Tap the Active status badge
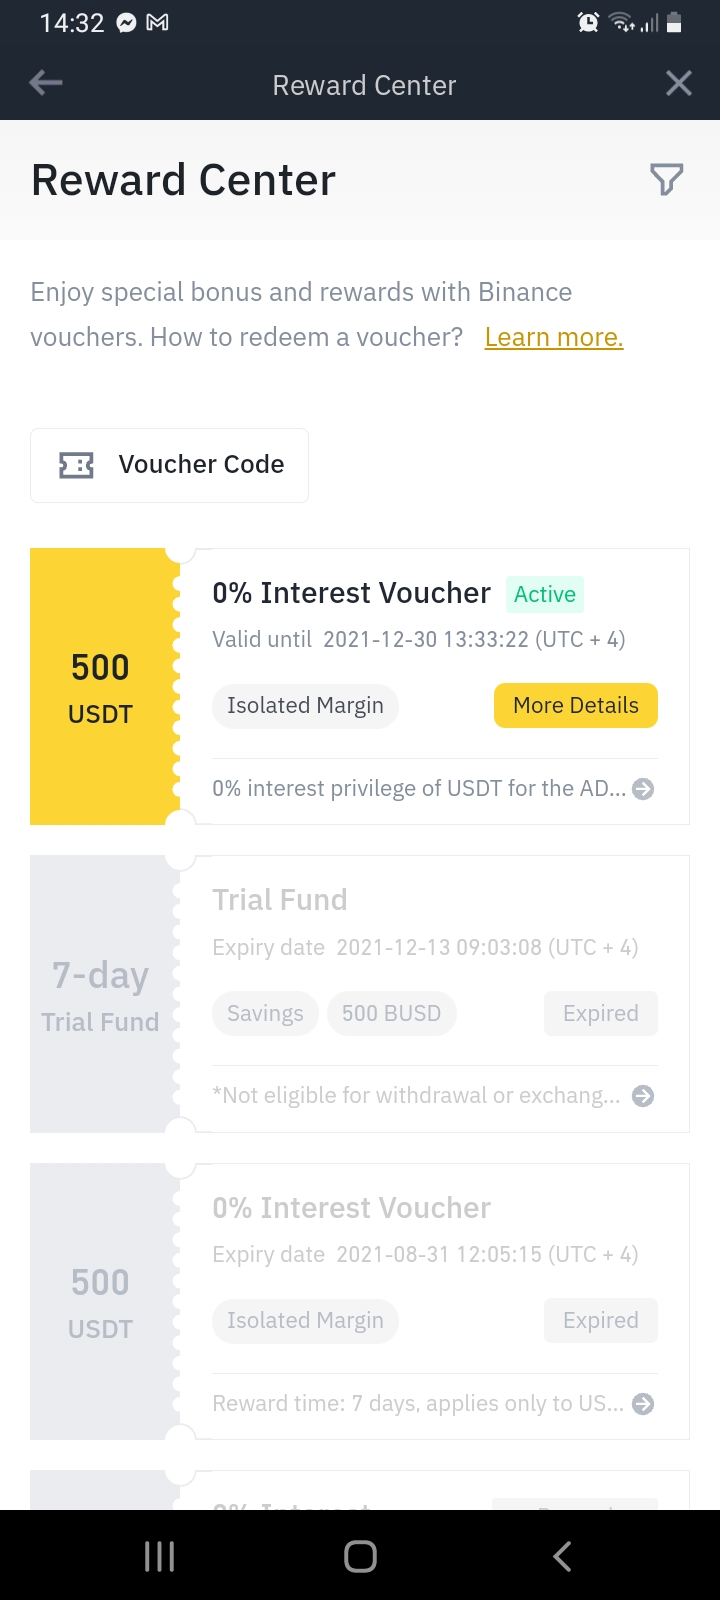 [545, 595]
